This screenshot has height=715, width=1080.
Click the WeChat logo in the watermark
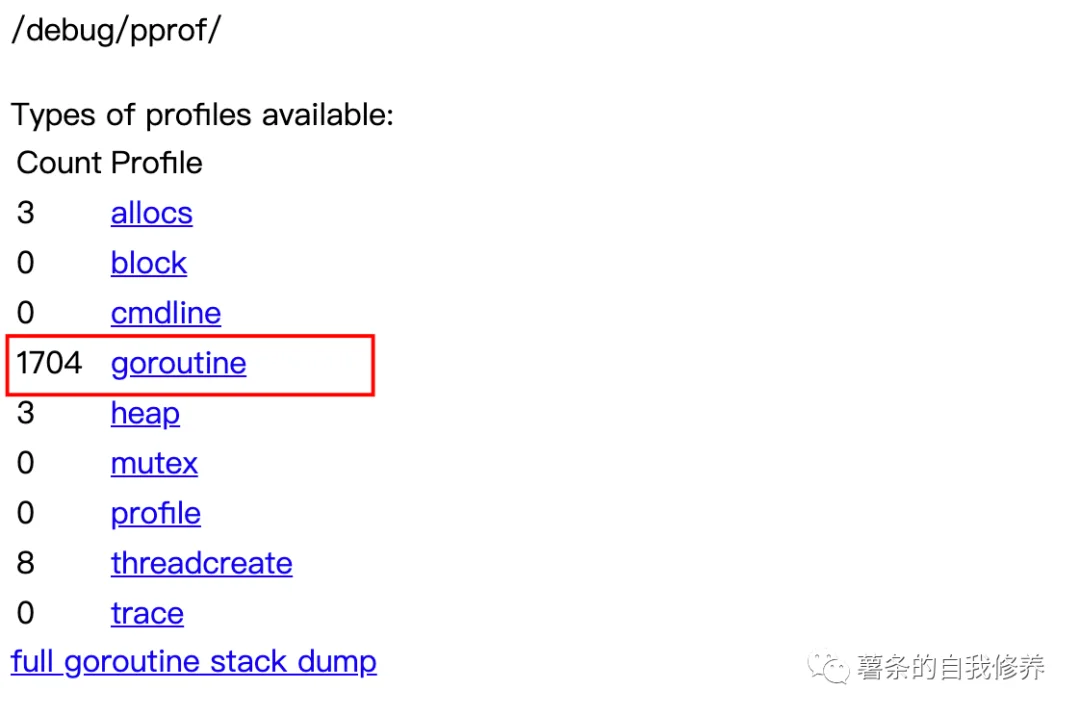click(x=829, y=667)
